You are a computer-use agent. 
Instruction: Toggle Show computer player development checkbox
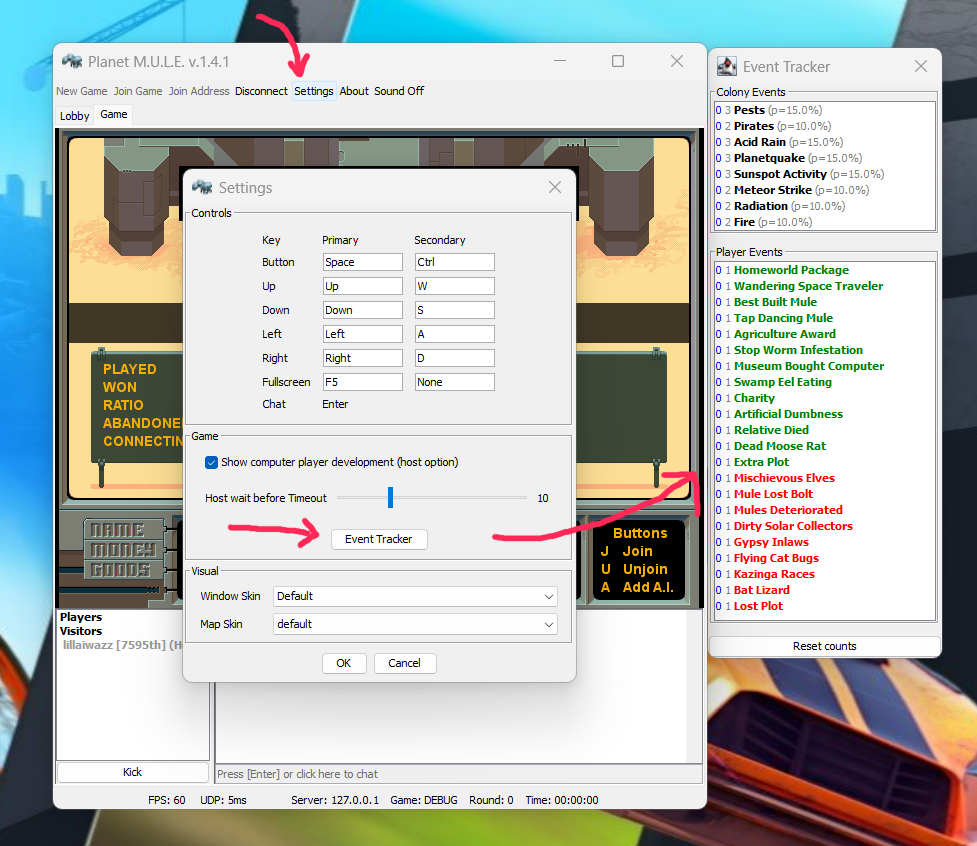tap(211, 462)
